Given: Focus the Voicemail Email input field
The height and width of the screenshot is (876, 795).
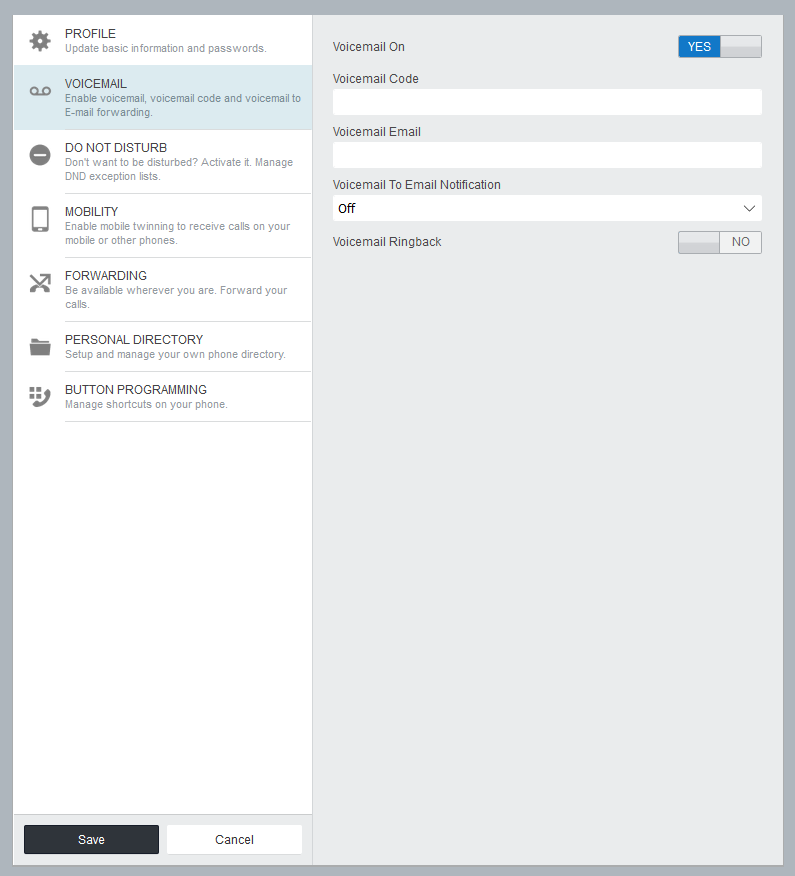Looking at the screenshot, I should (x=547, y=155).
